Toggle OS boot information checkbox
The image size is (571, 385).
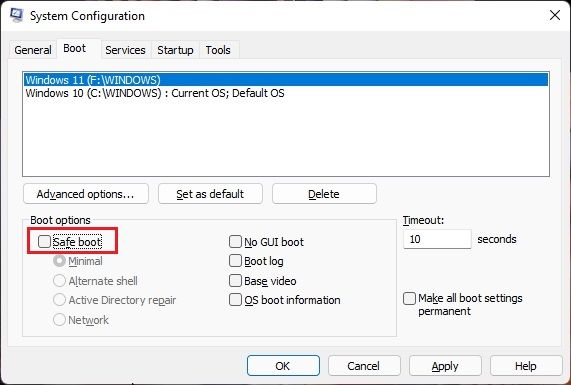[235, 300]
